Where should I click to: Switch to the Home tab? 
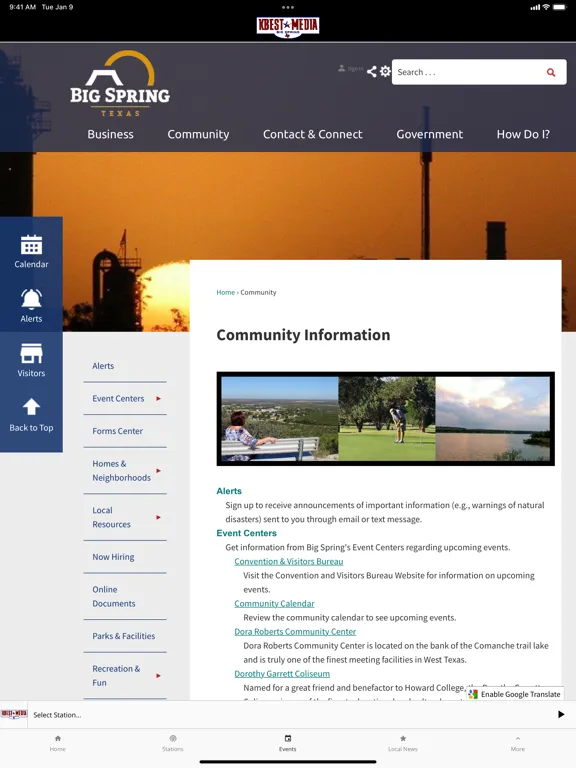point(58,743)
